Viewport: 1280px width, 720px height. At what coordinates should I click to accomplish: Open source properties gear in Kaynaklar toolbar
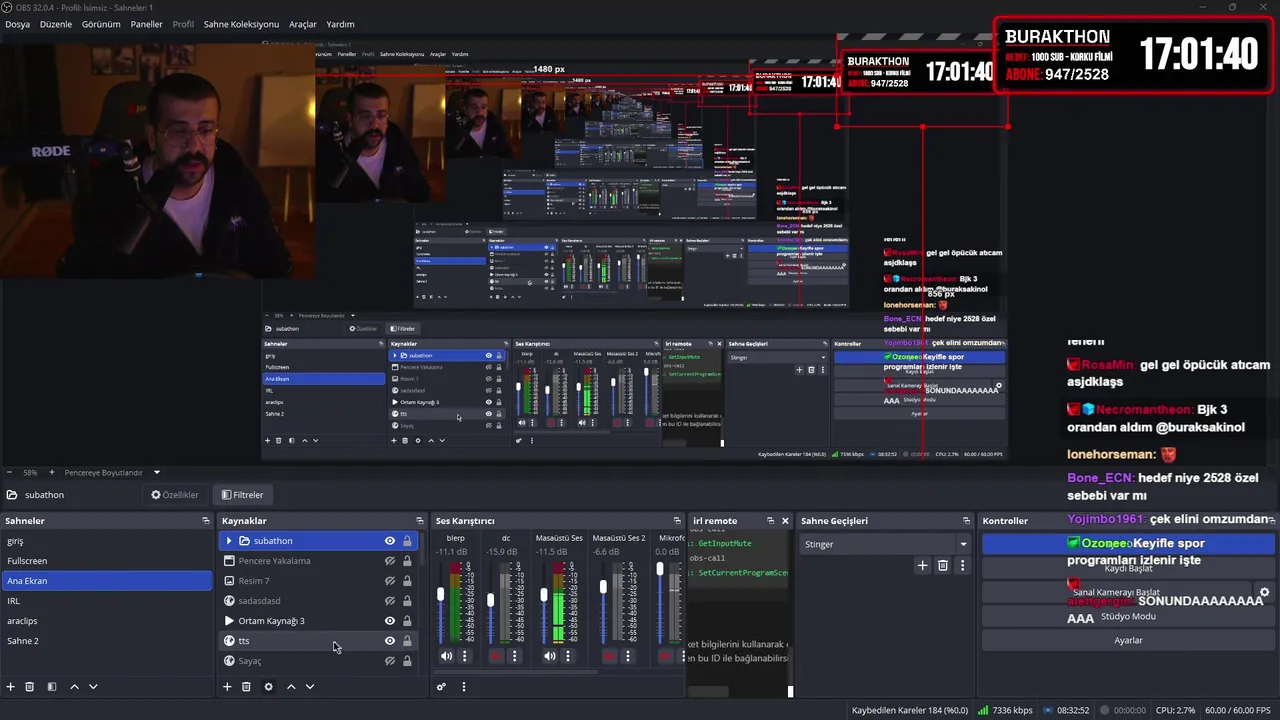268,687
